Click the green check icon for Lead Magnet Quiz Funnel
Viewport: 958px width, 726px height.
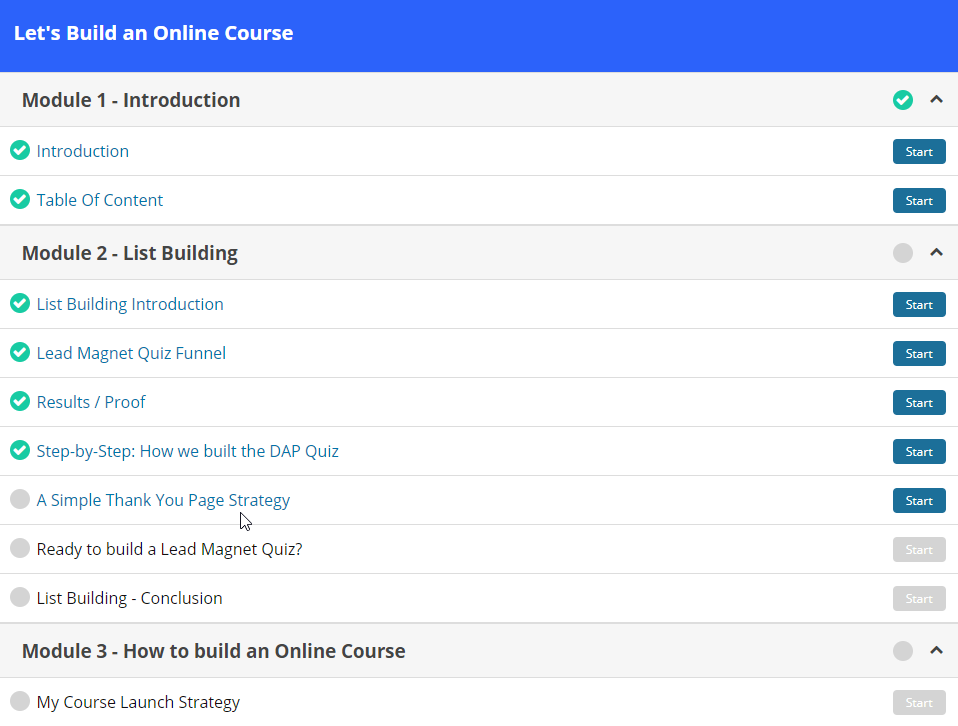pos(20,353)
